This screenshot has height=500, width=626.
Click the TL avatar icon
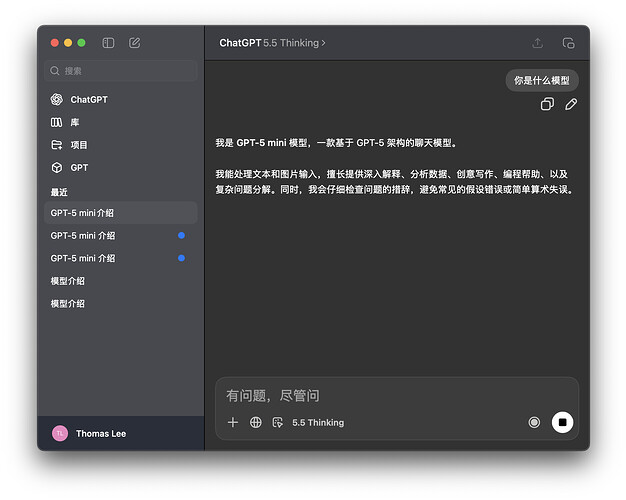pos(60,433)
